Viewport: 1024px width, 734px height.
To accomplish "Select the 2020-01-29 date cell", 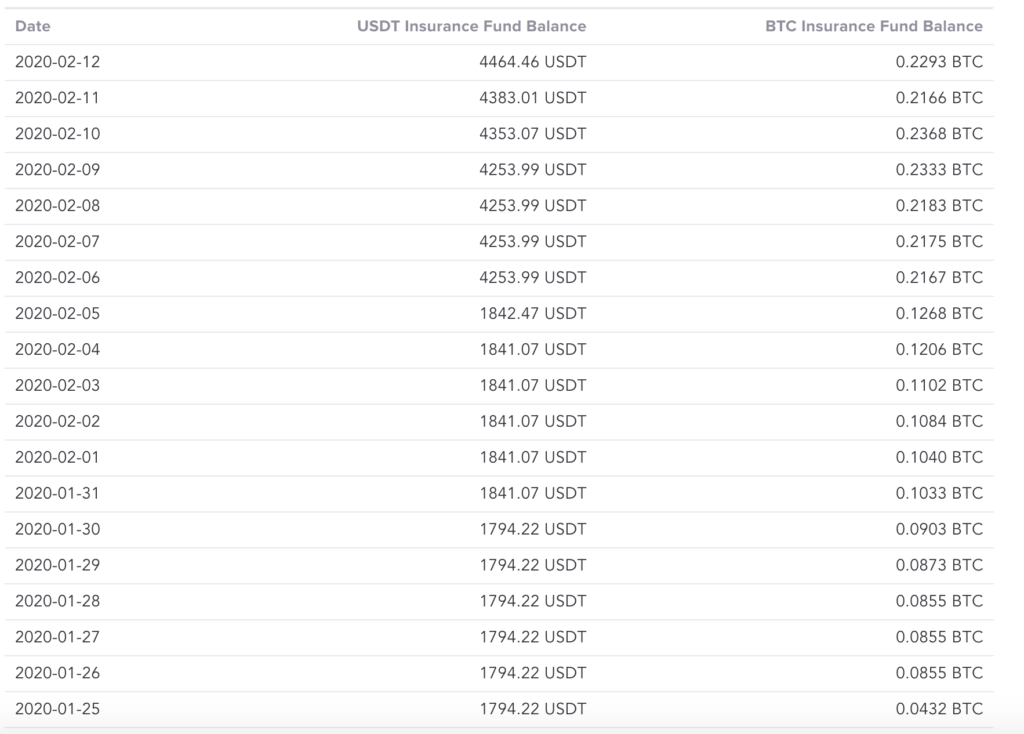I will (57, 565).
